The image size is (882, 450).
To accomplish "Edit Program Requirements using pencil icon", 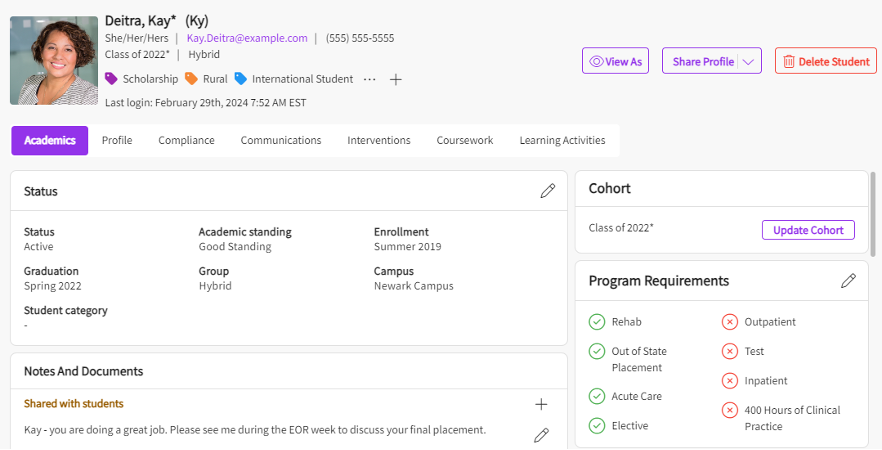I will (848, 281).
